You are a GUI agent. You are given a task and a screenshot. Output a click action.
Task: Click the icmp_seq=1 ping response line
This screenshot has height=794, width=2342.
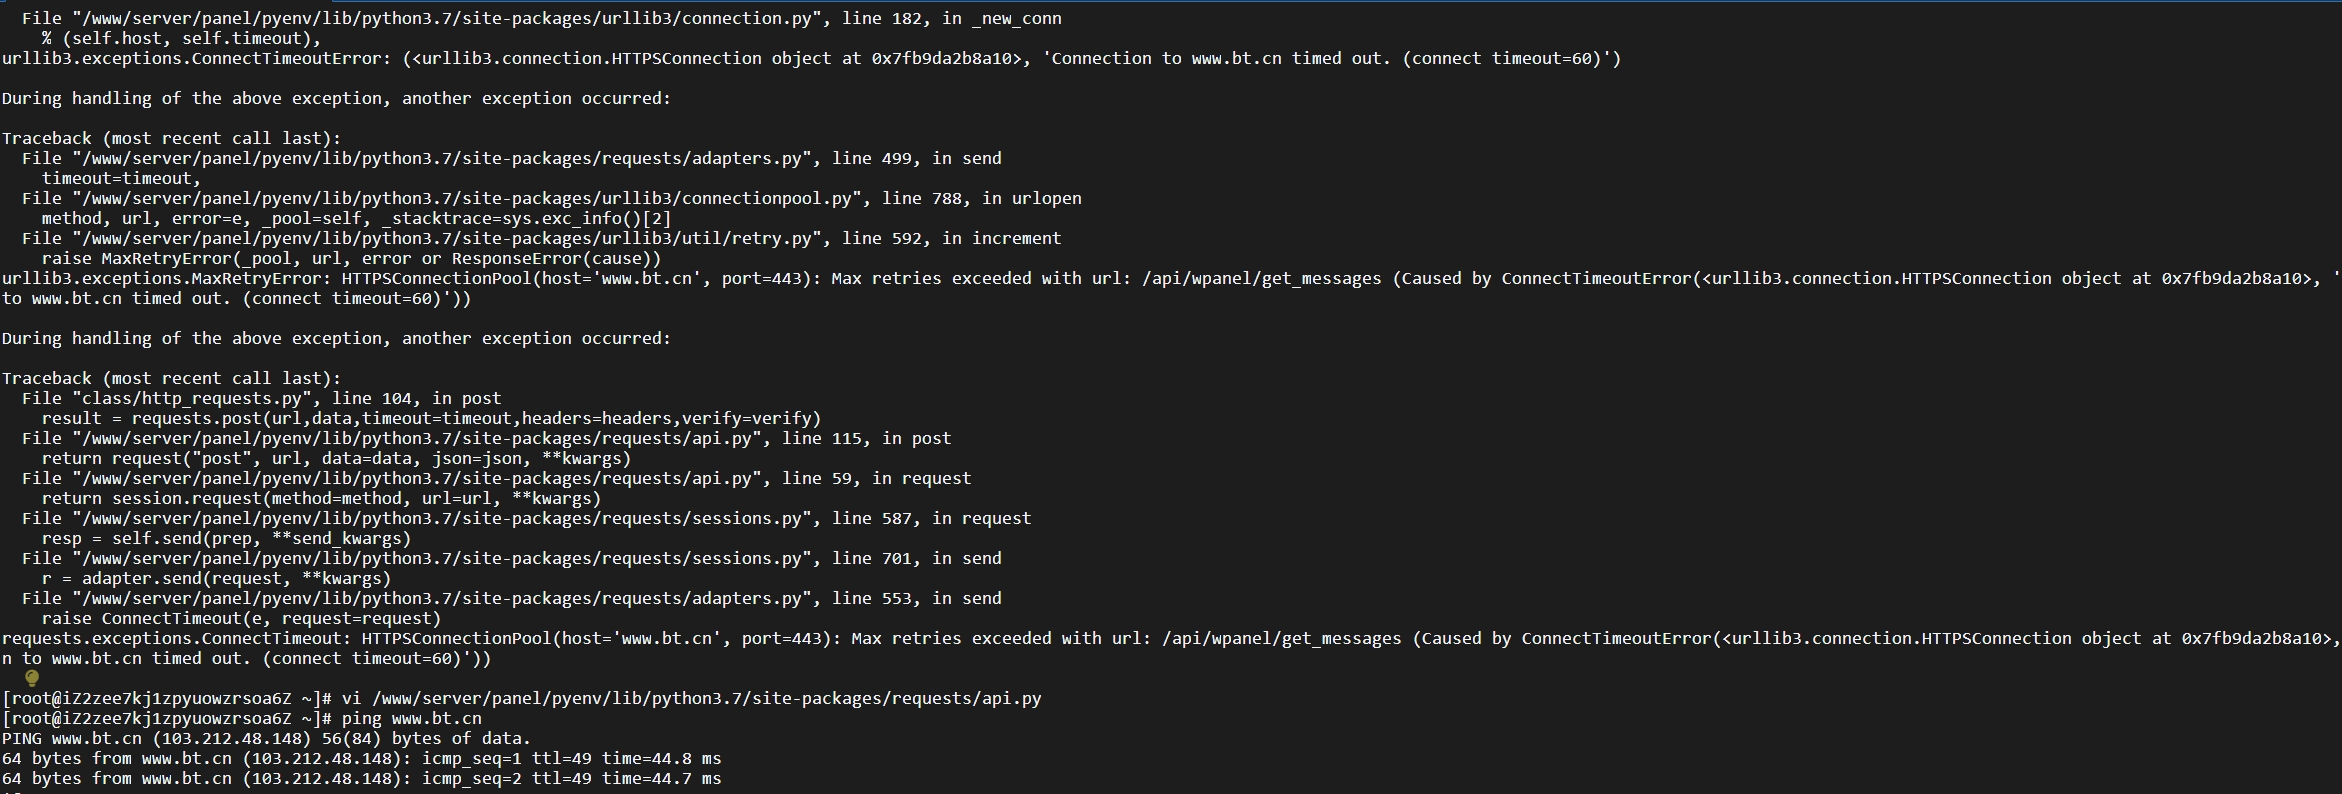pos(362,759)
